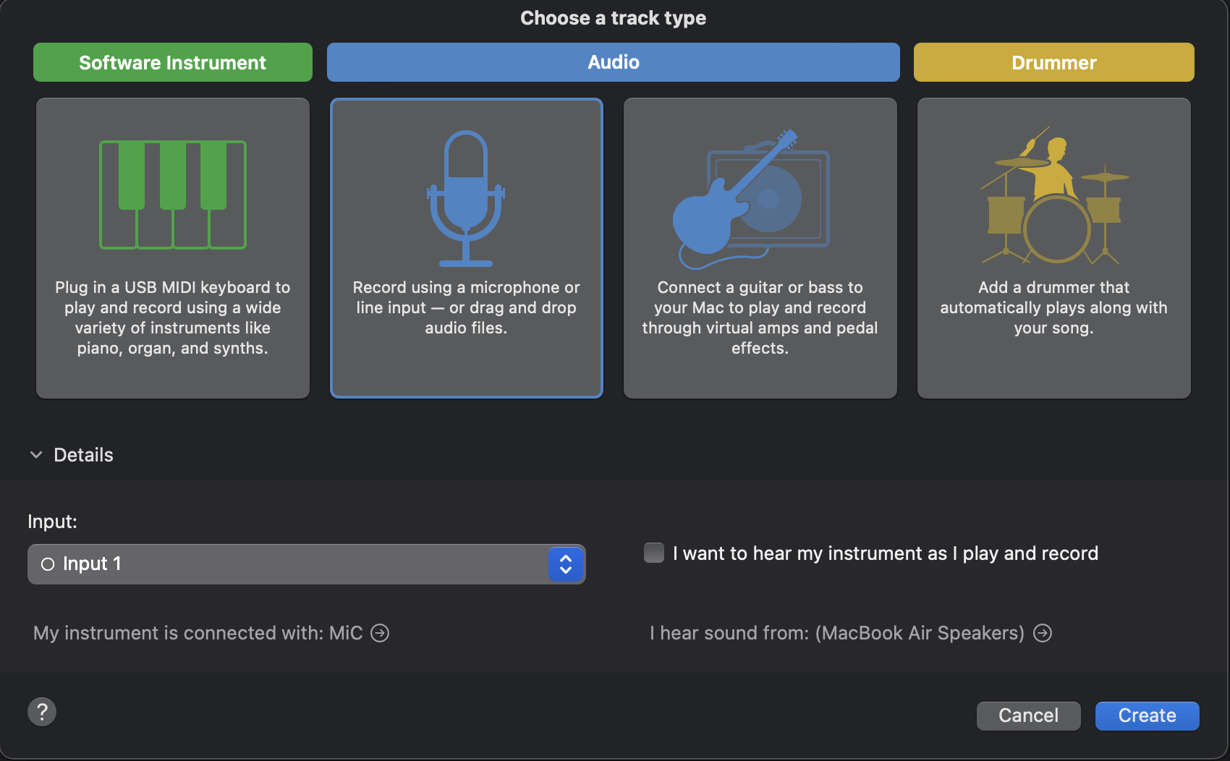Switch to the Software Instrument tab
This screenshot has height=761, width=1230.
coord(172,62)
